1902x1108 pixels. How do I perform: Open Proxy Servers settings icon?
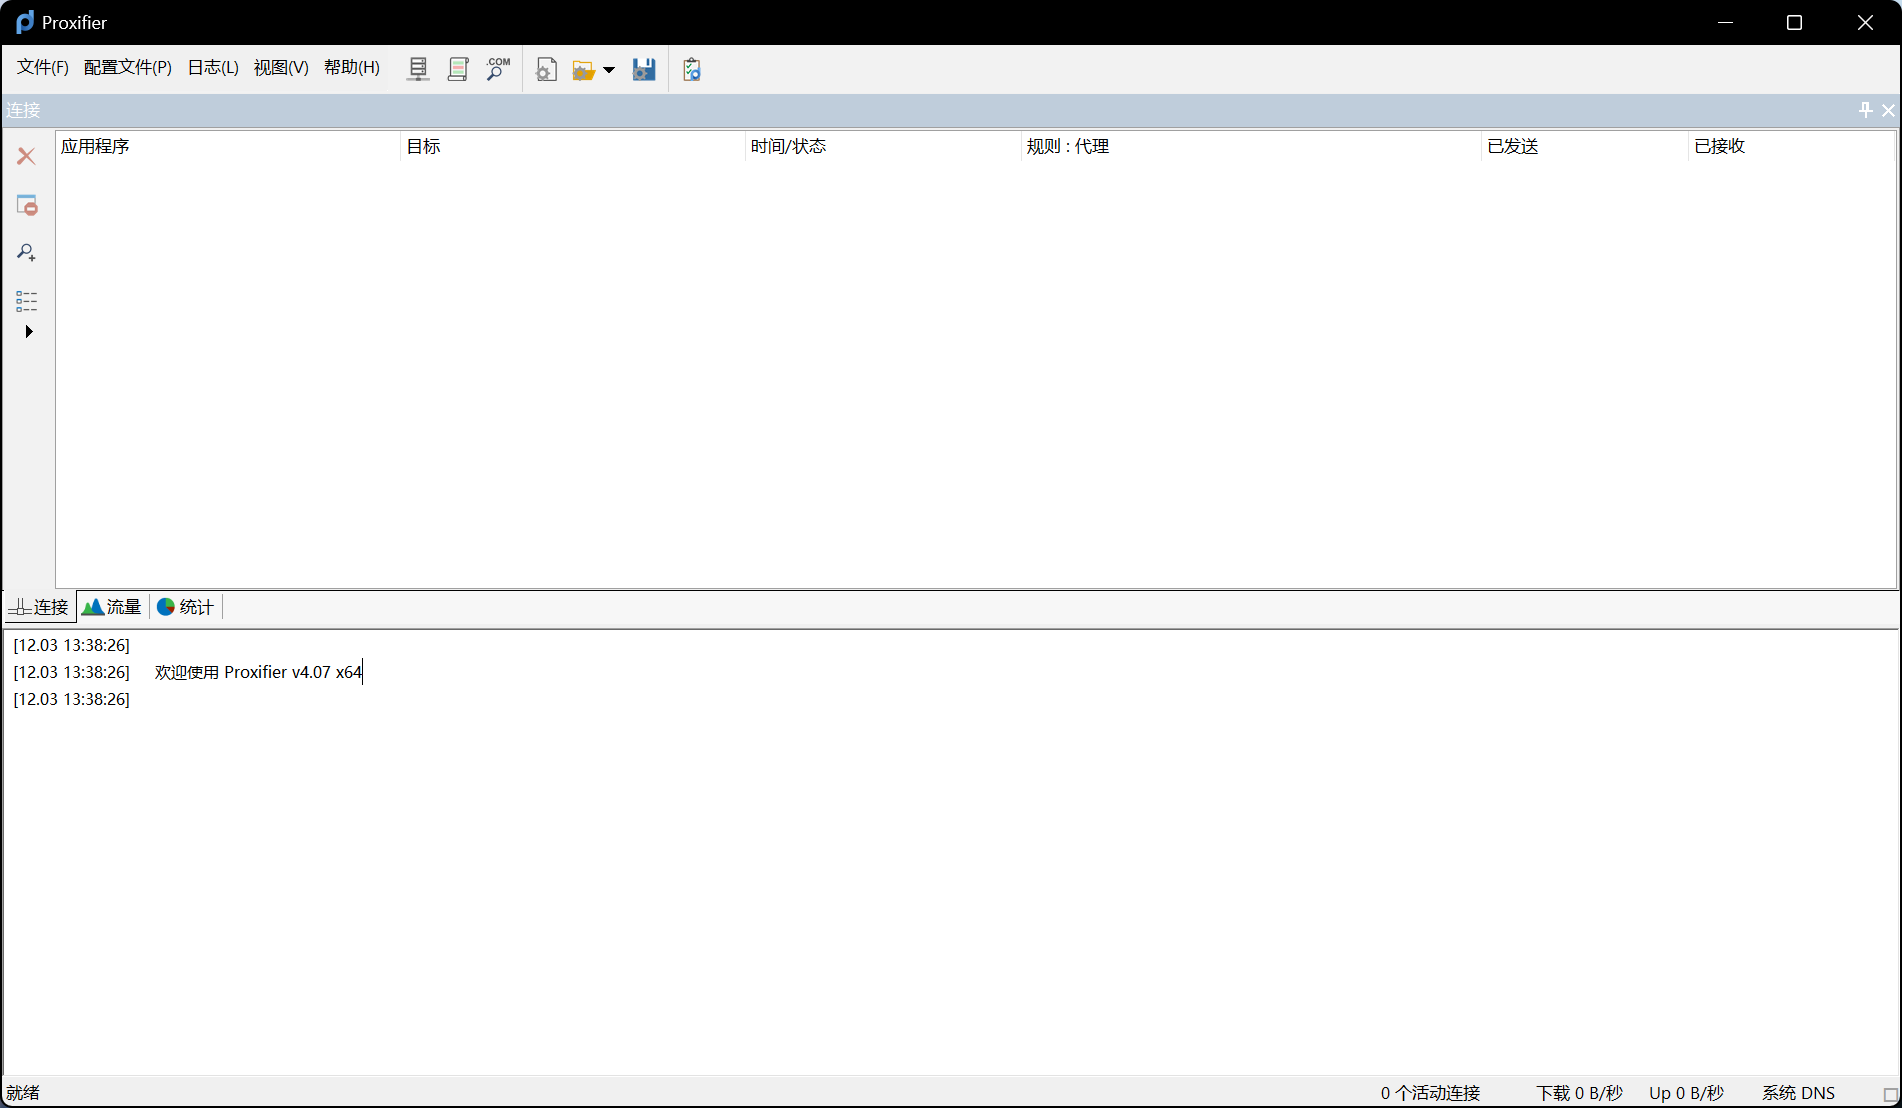(418, 69)
